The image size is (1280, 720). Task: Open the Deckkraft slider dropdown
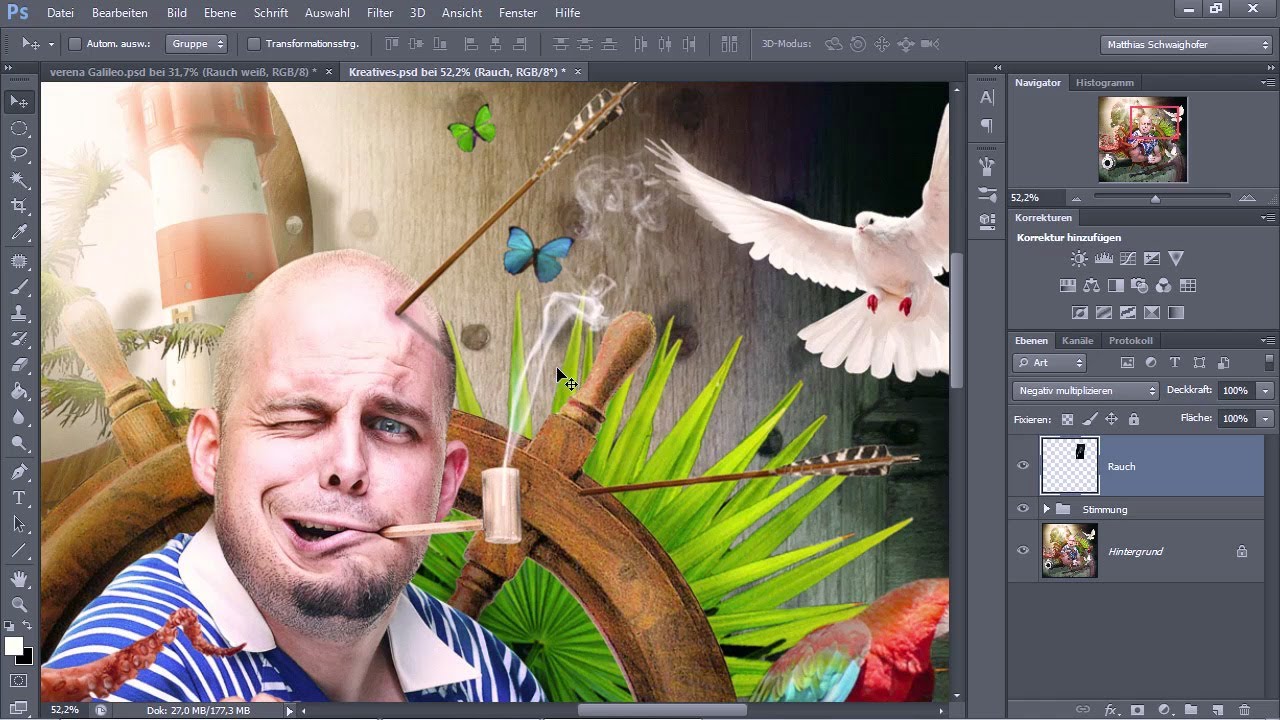click(1266, 391)
